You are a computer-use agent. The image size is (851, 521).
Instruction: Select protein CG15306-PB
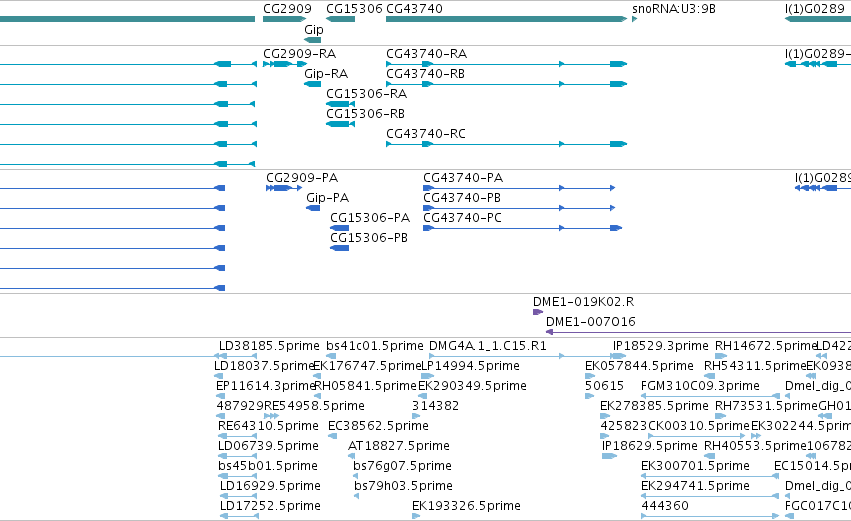coord(369,238)
